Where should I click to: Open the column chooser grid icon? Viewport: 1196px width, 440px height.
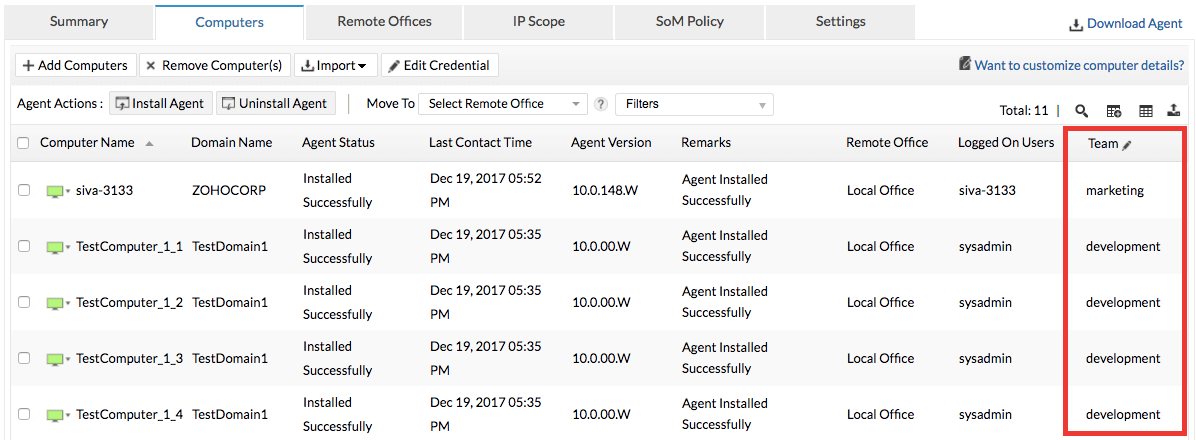pyautogui.click(x=1146, y=111)
